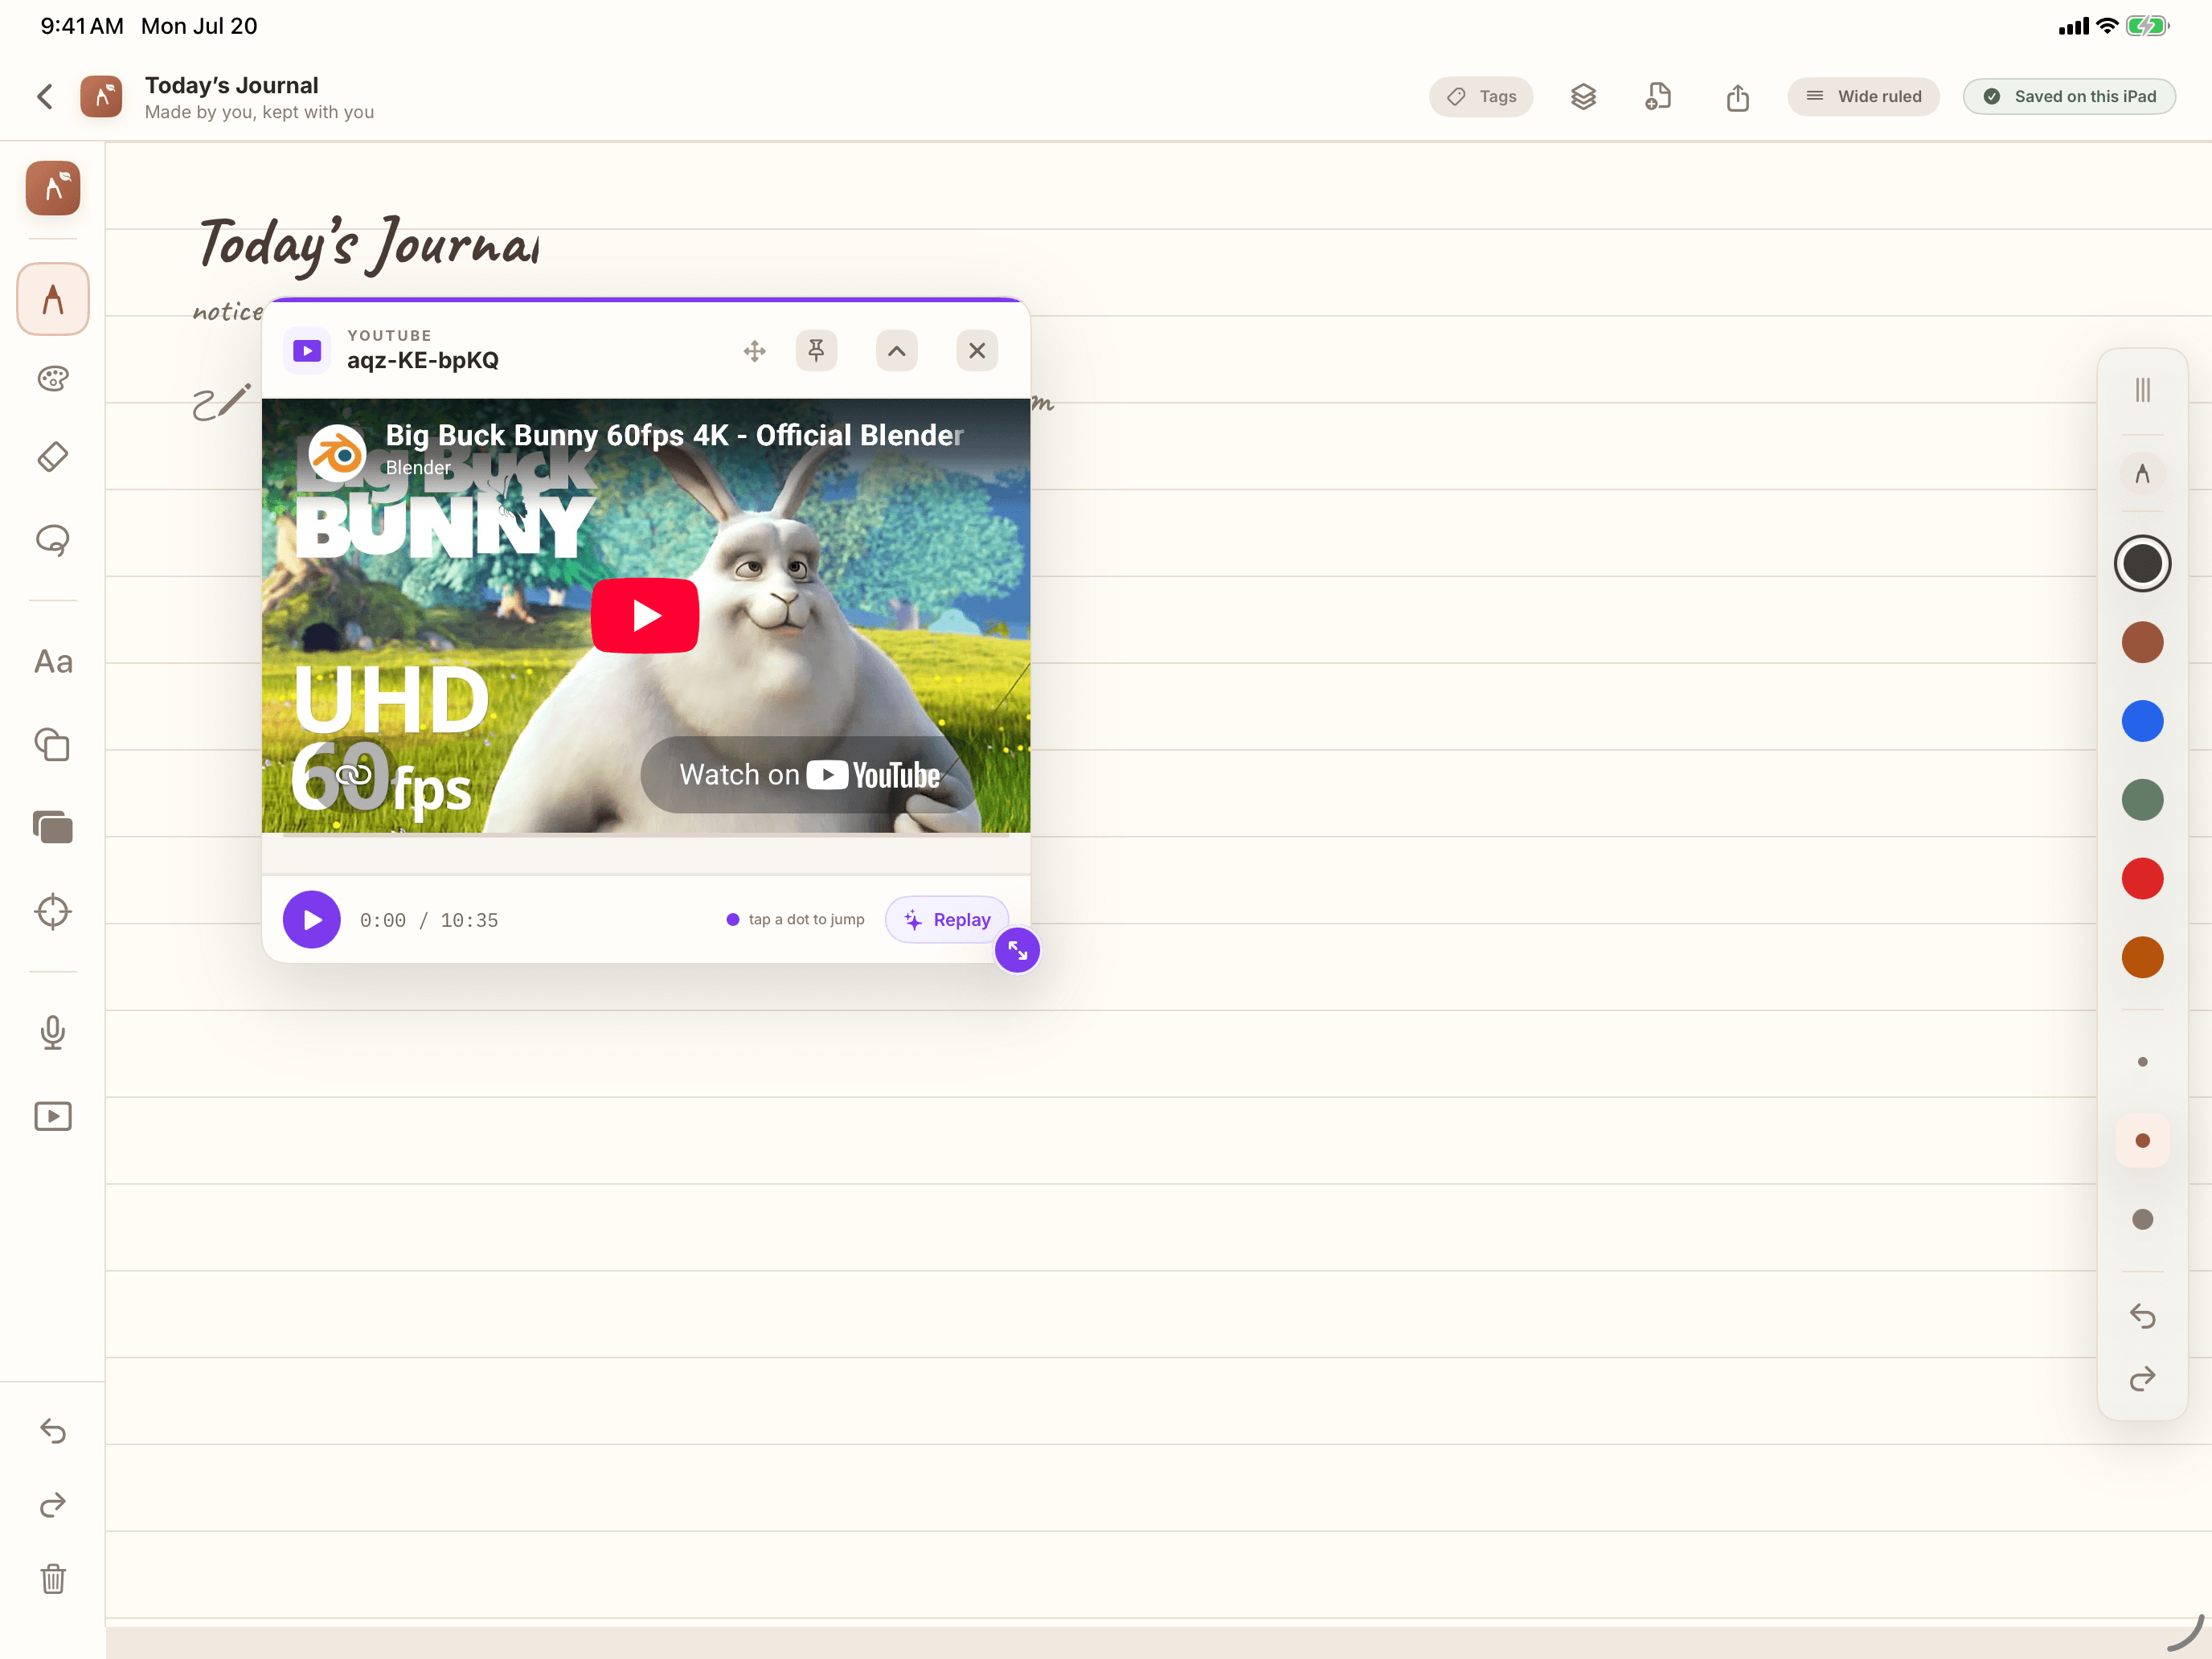Click the Replay button

pos(947,919)
